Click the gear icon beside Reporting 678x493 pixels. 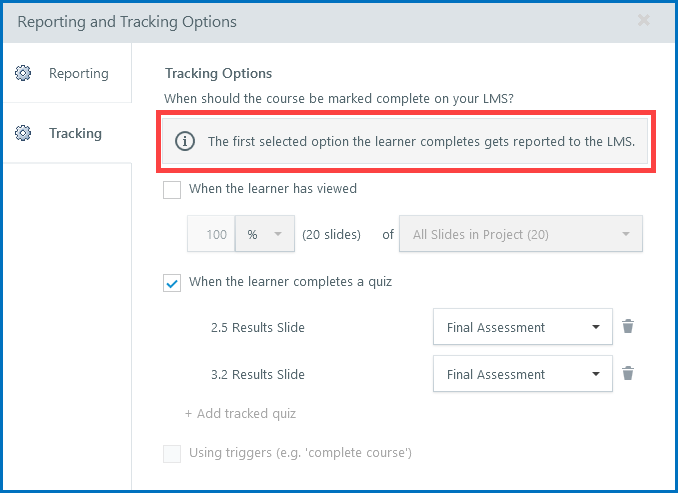[25, 73]
